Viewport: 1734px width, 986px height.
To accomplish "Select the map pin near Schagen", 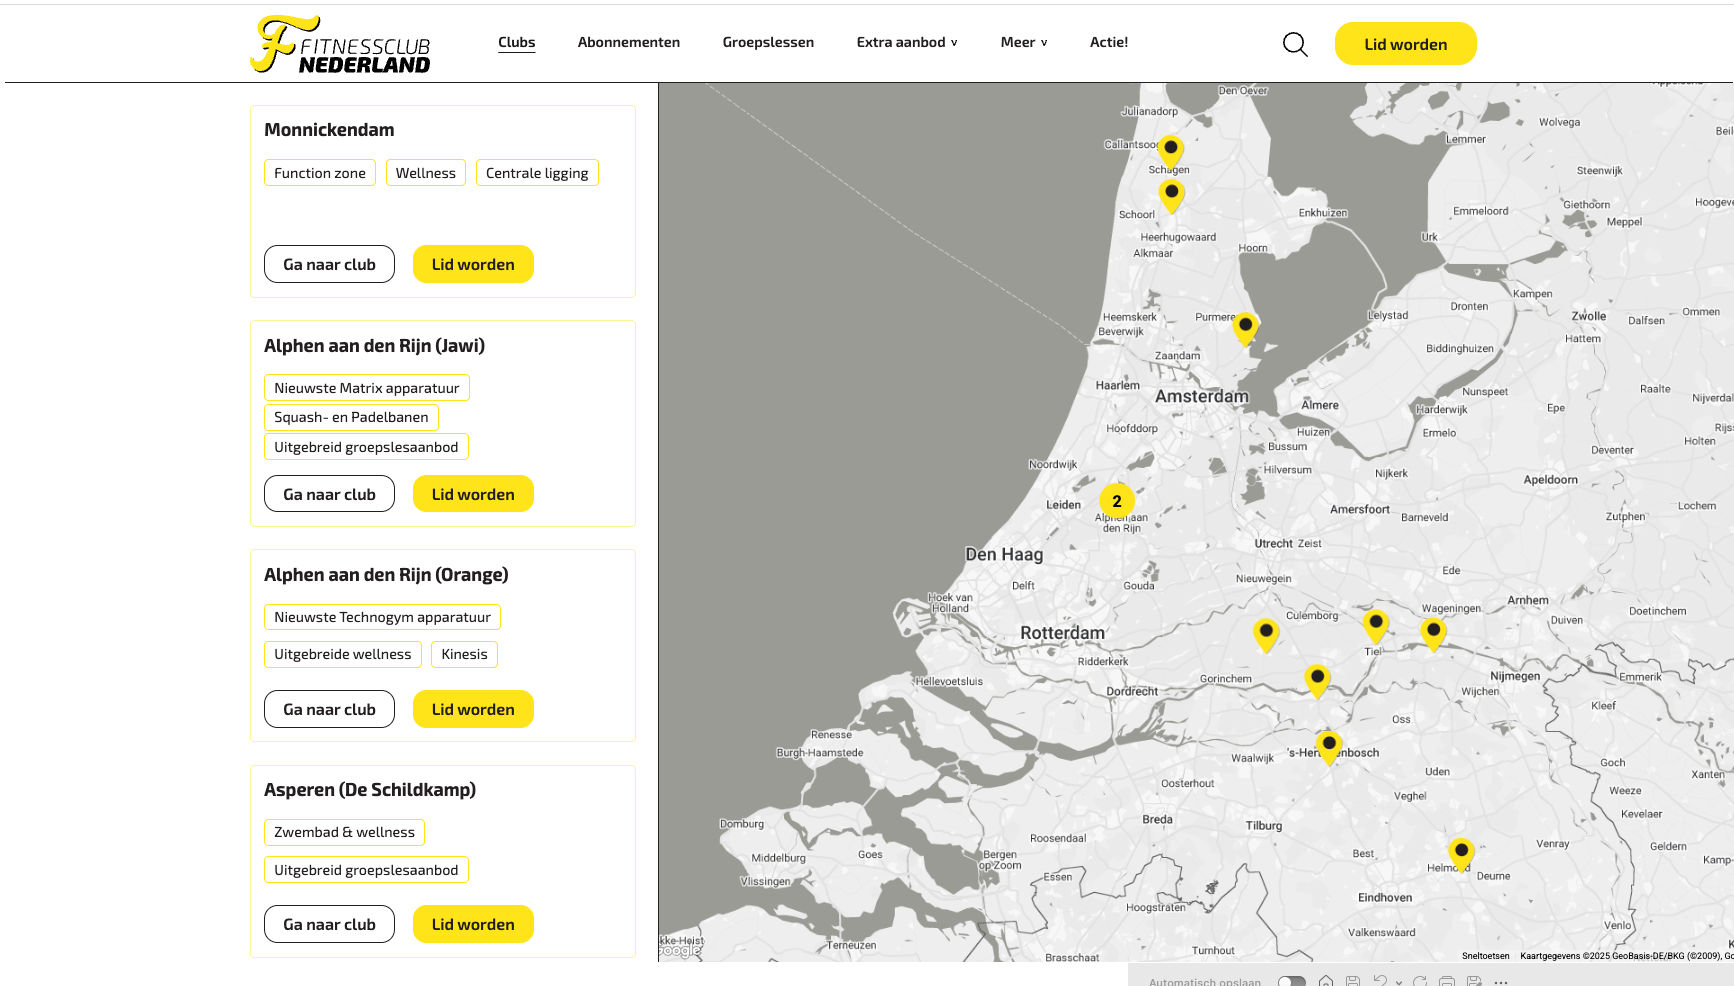I will click(1170, 149).
